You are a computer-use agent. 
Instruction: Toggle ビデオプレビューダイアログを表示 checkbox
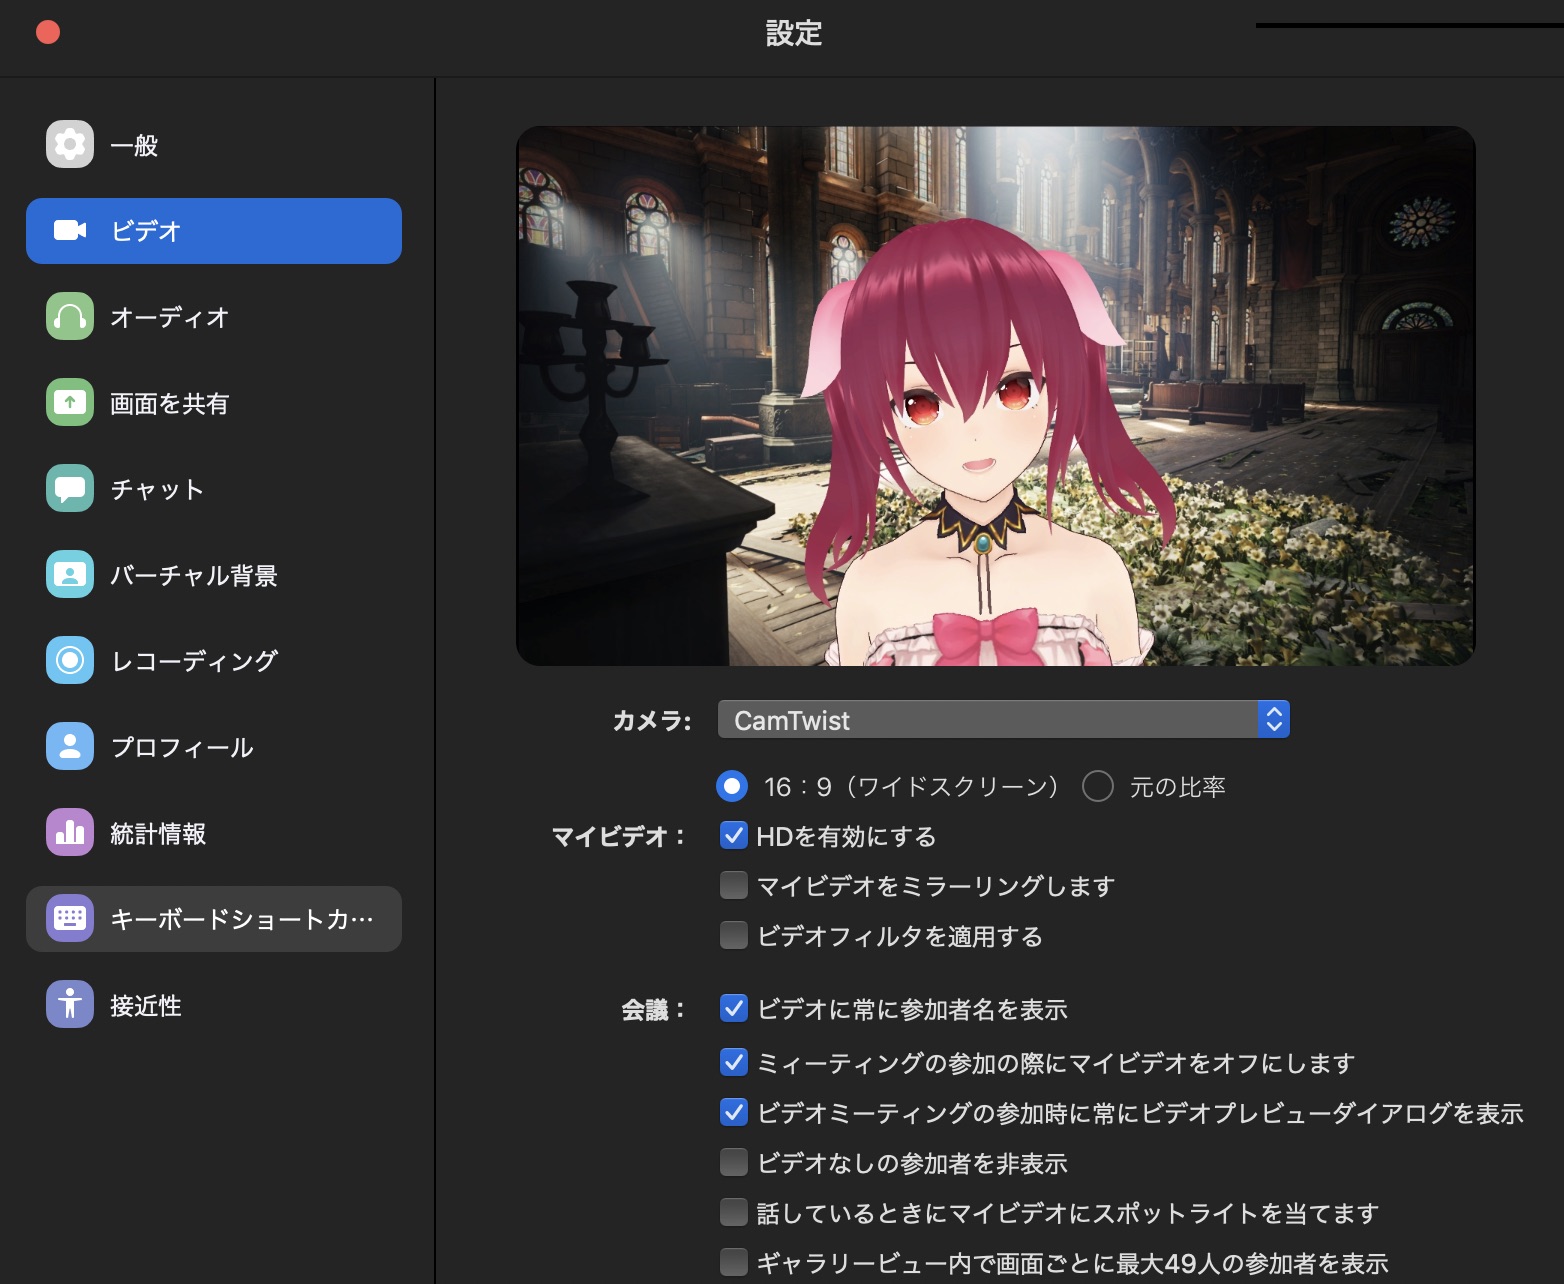(x=734, y=1112)
